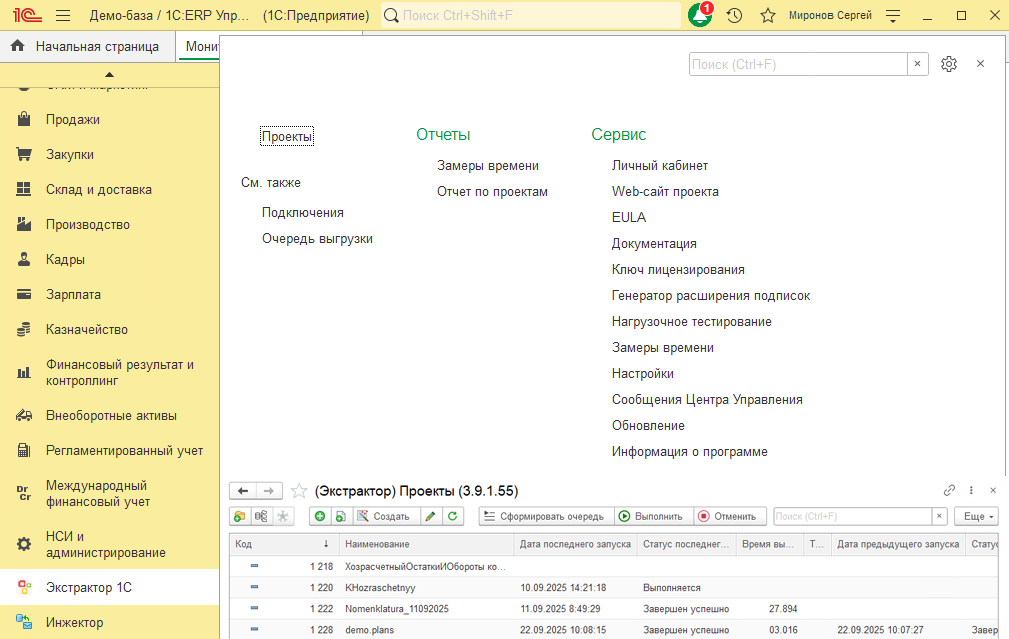
Task: Add Projects form to favorites star
Action: coord(299,491)
